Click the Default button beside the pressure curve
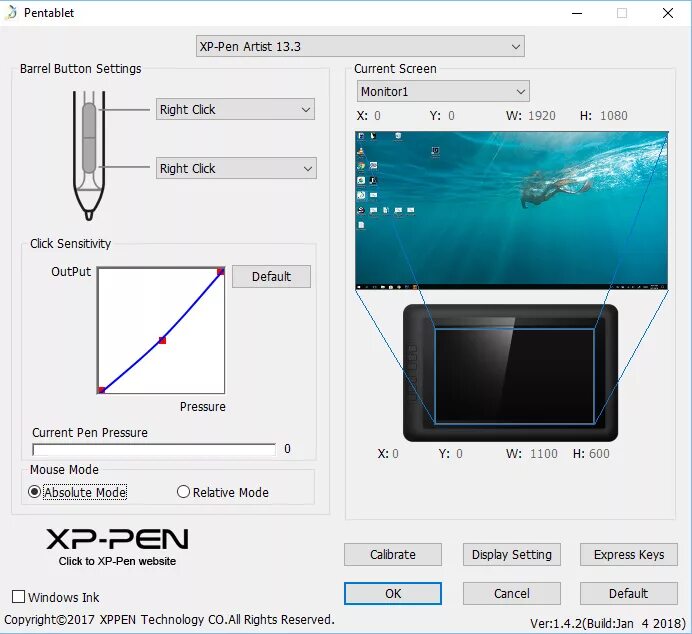Screen dimensions: 692x634 pyautogui.click(x=271, y=277)
